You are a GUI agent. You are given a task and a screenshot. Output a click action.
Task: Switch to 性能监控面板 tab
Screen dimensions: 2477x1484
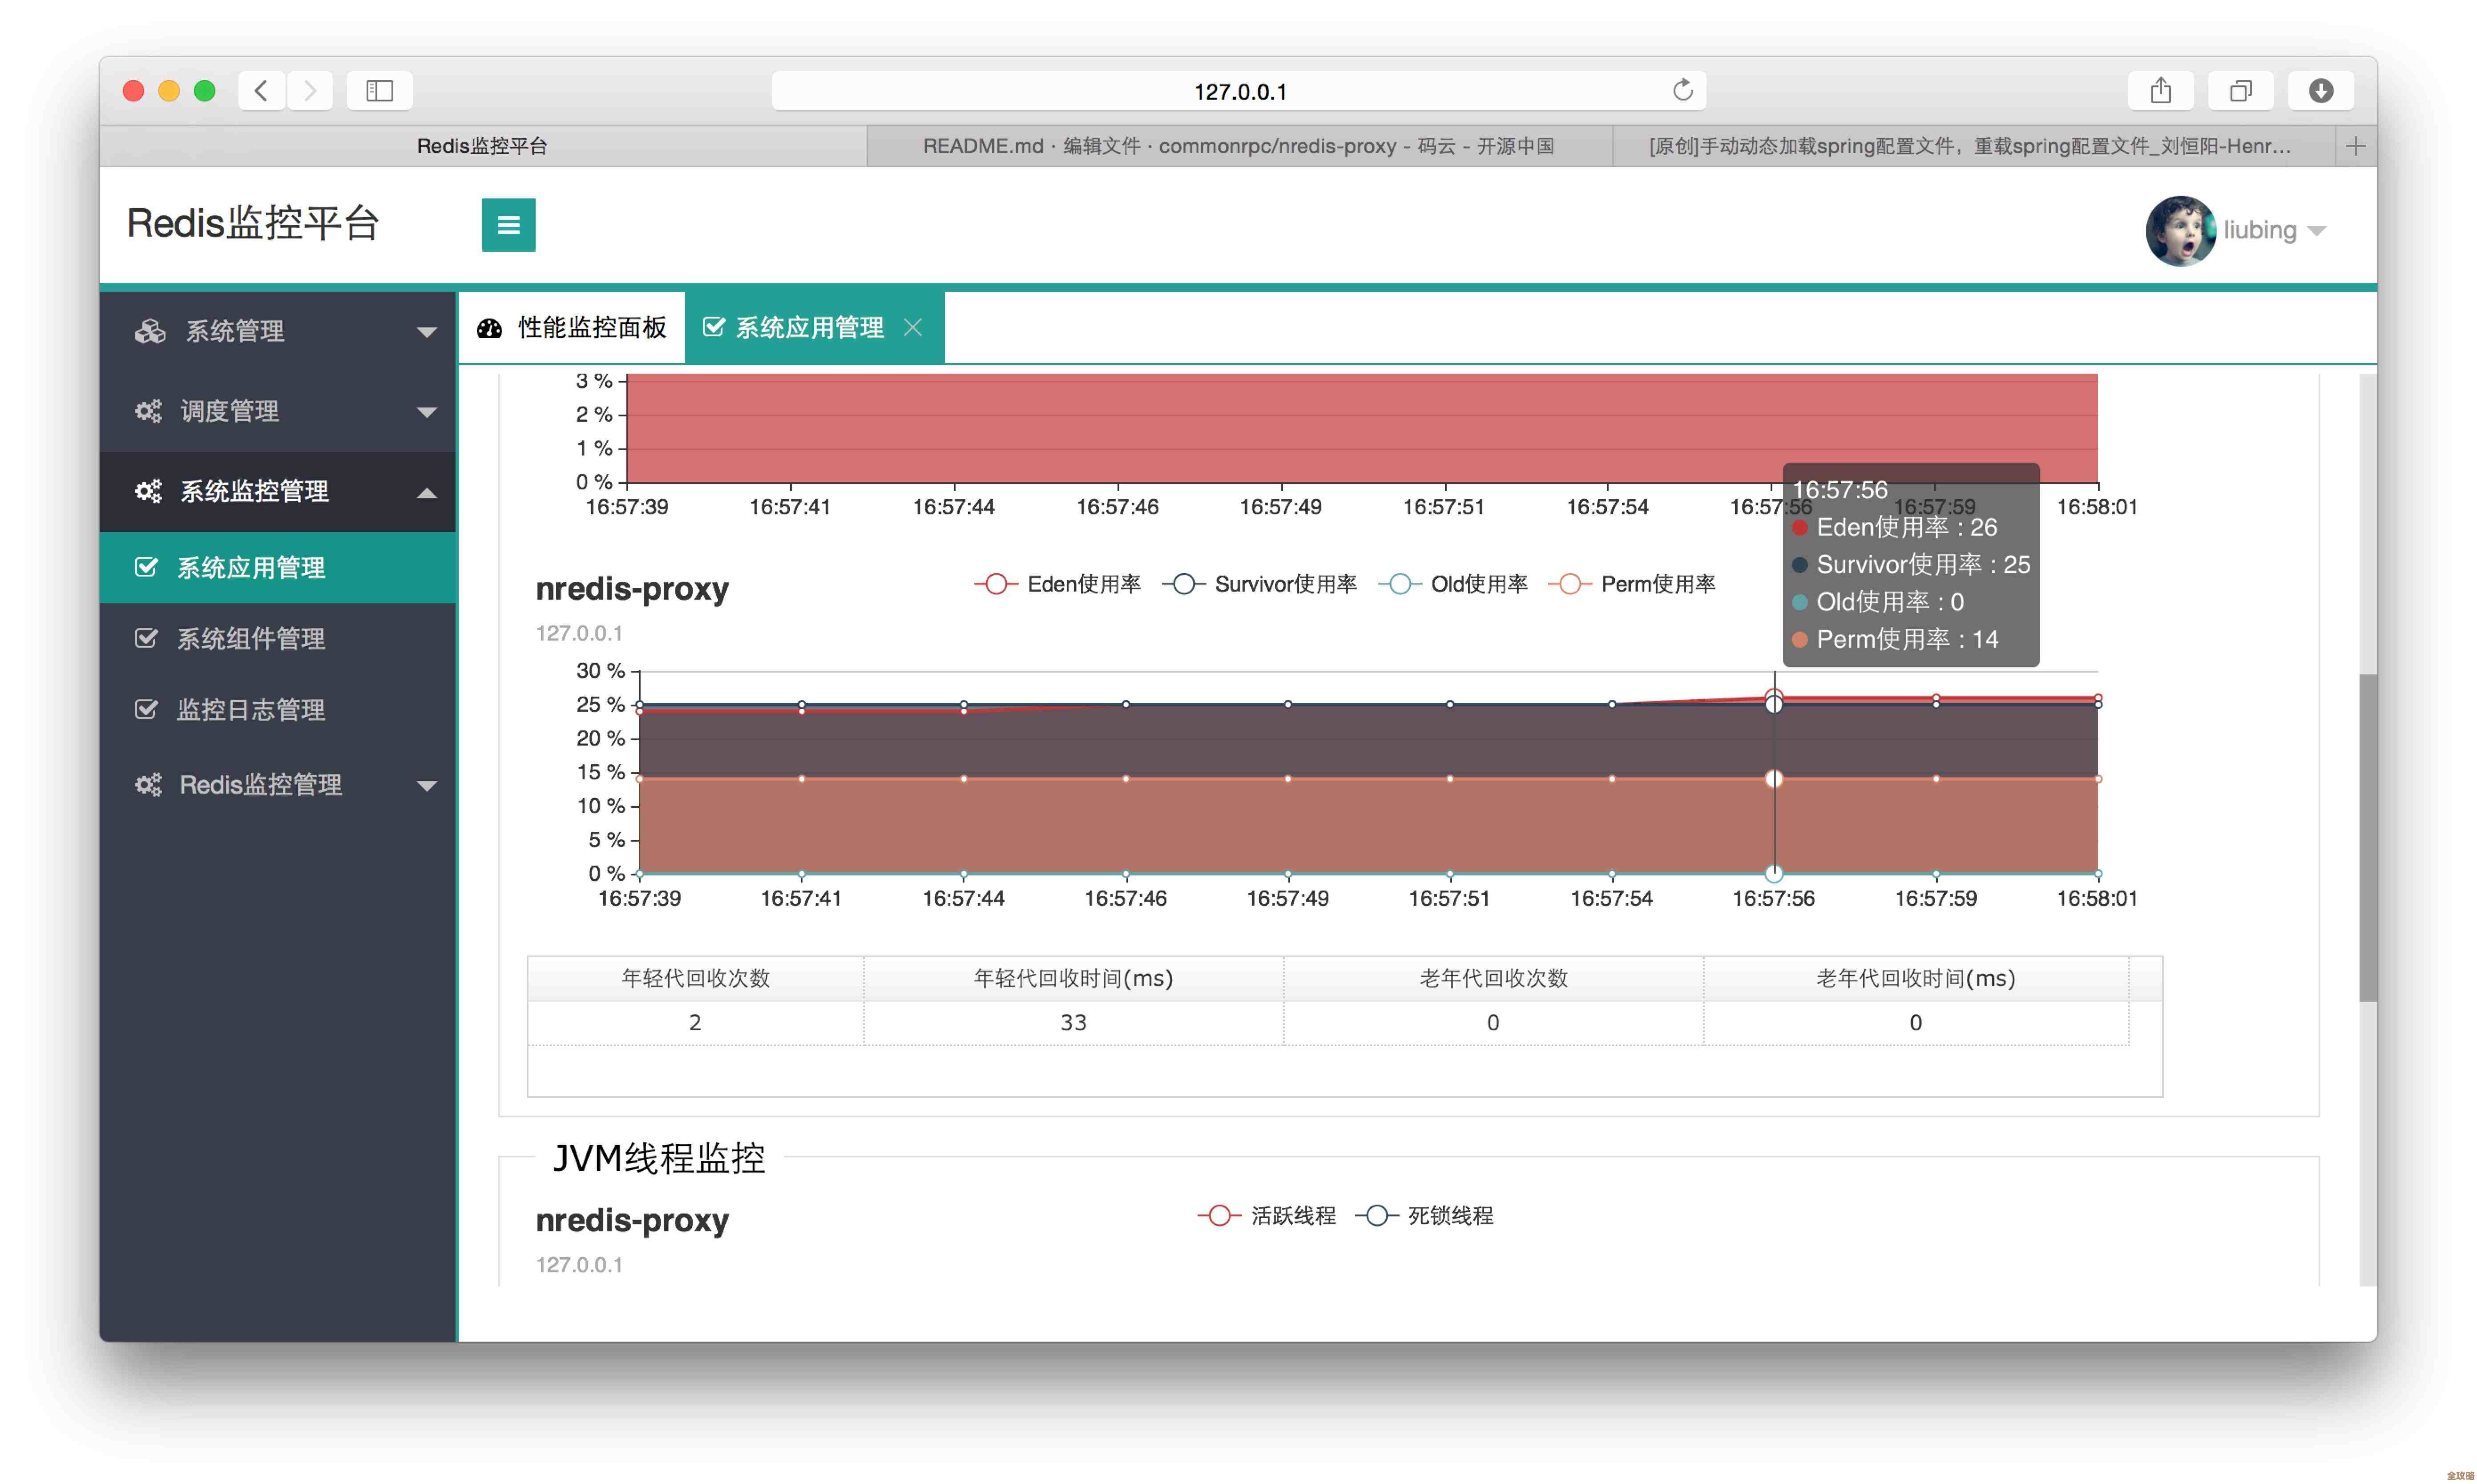(x=572, y=328)
